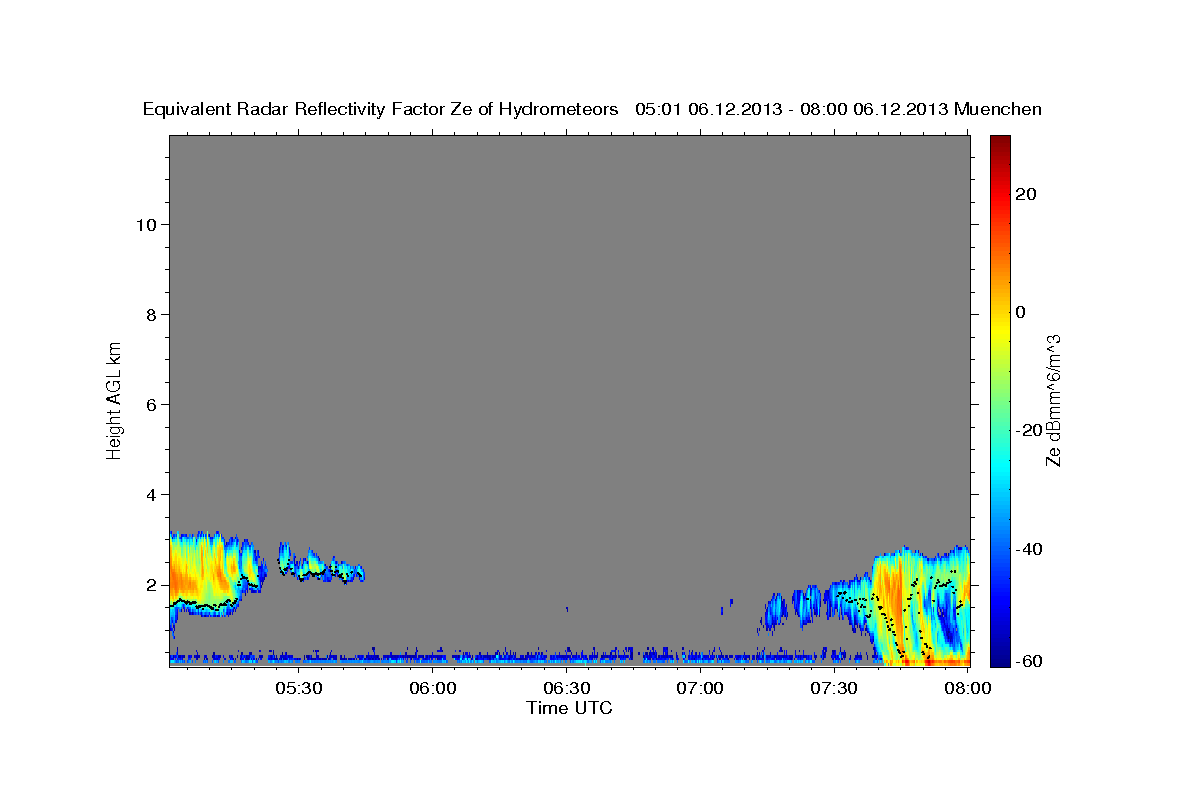The width and height of the screenshot is (1200, 800).
Task: Click the colorbar value label -60
Action: [x=1030, y=660]
